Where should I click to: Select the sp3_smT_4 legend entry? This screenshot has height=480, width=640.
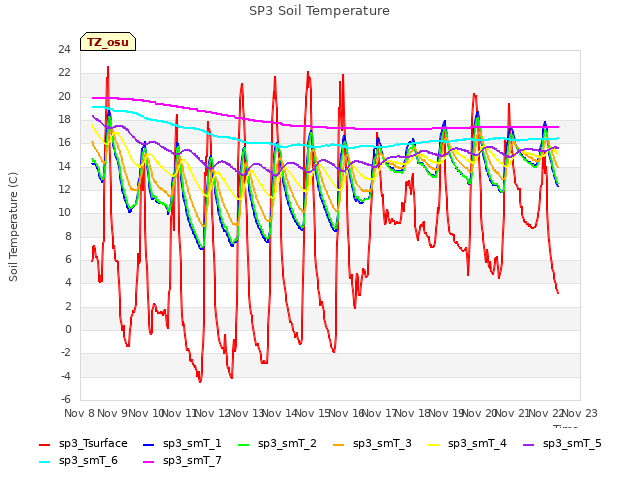pos(467,444)
